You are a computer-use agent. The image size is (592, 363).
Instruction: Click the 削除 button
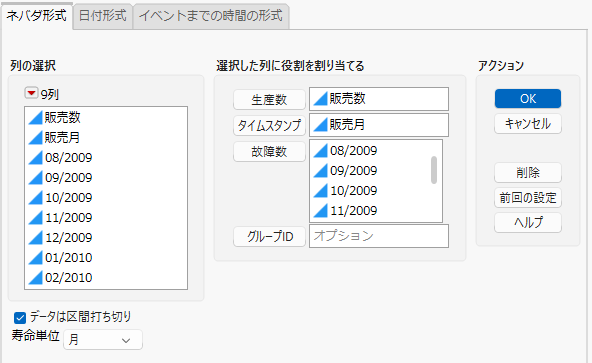(x=528, y=173)
